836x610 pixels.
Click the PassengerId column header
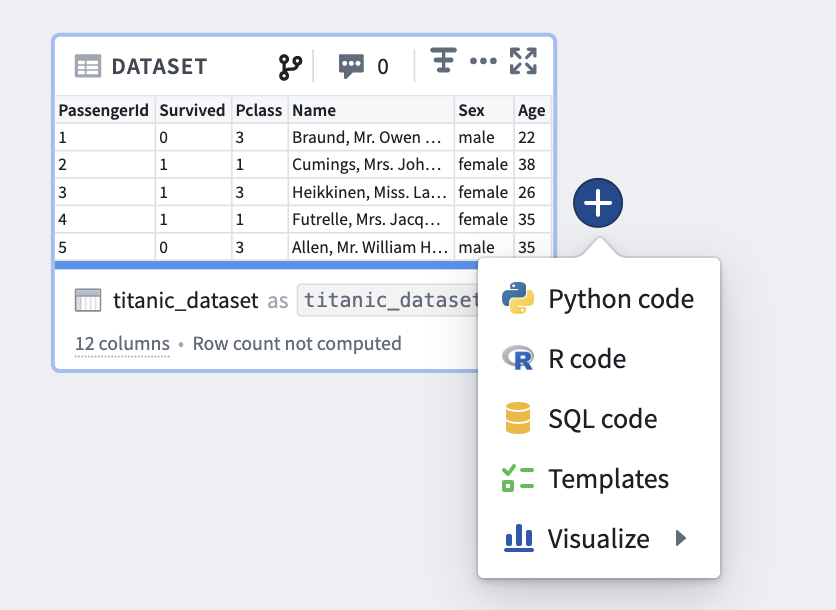pyautogui.click(x=104, y=110)
